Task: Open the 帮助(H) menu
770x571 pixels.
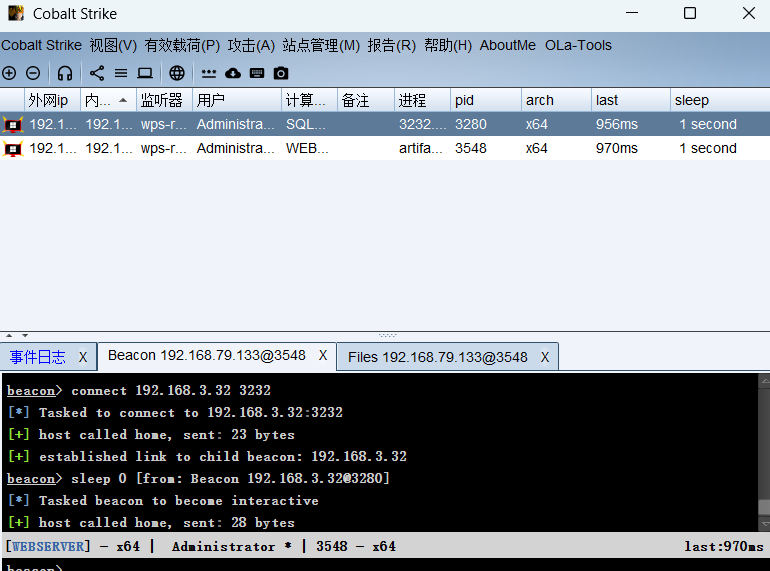Action: 448,45
